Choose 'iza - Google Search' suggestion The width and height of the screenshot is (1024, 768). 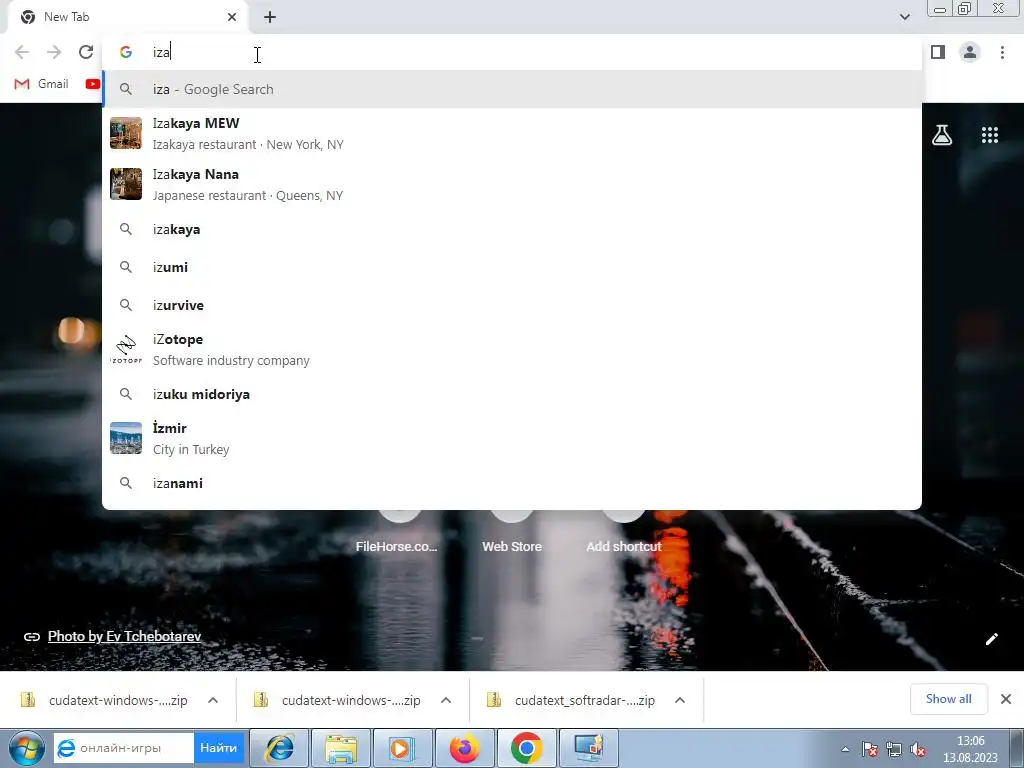coord(512,89)
